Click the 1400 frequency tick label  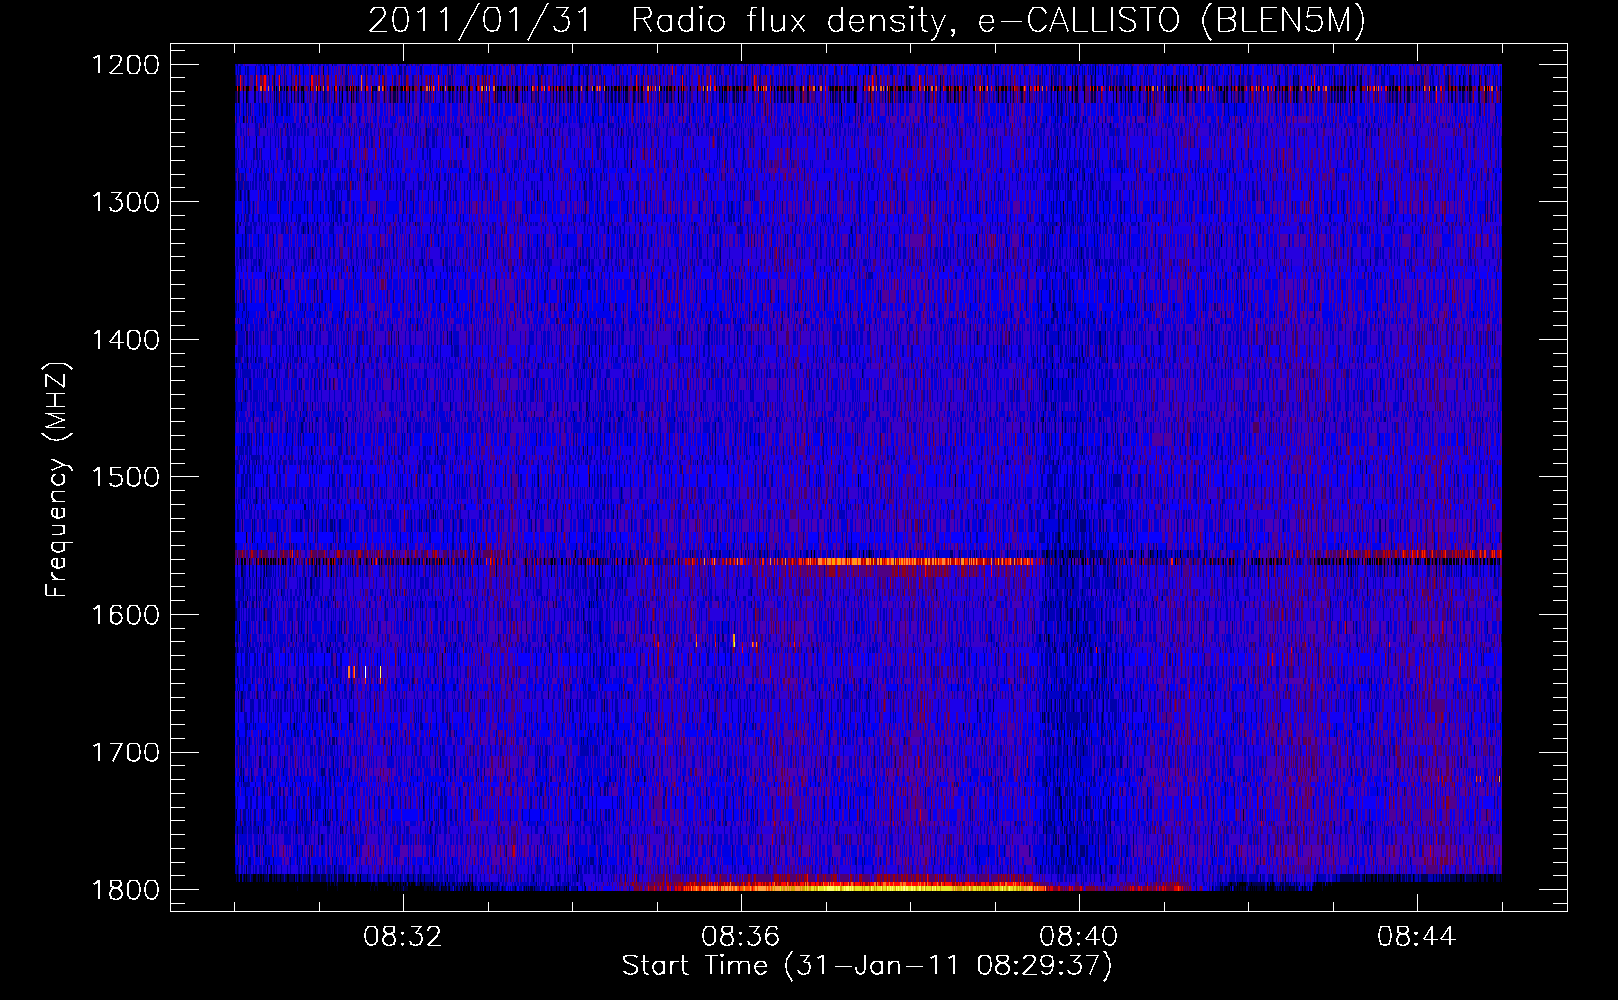[x=126, y=340]
